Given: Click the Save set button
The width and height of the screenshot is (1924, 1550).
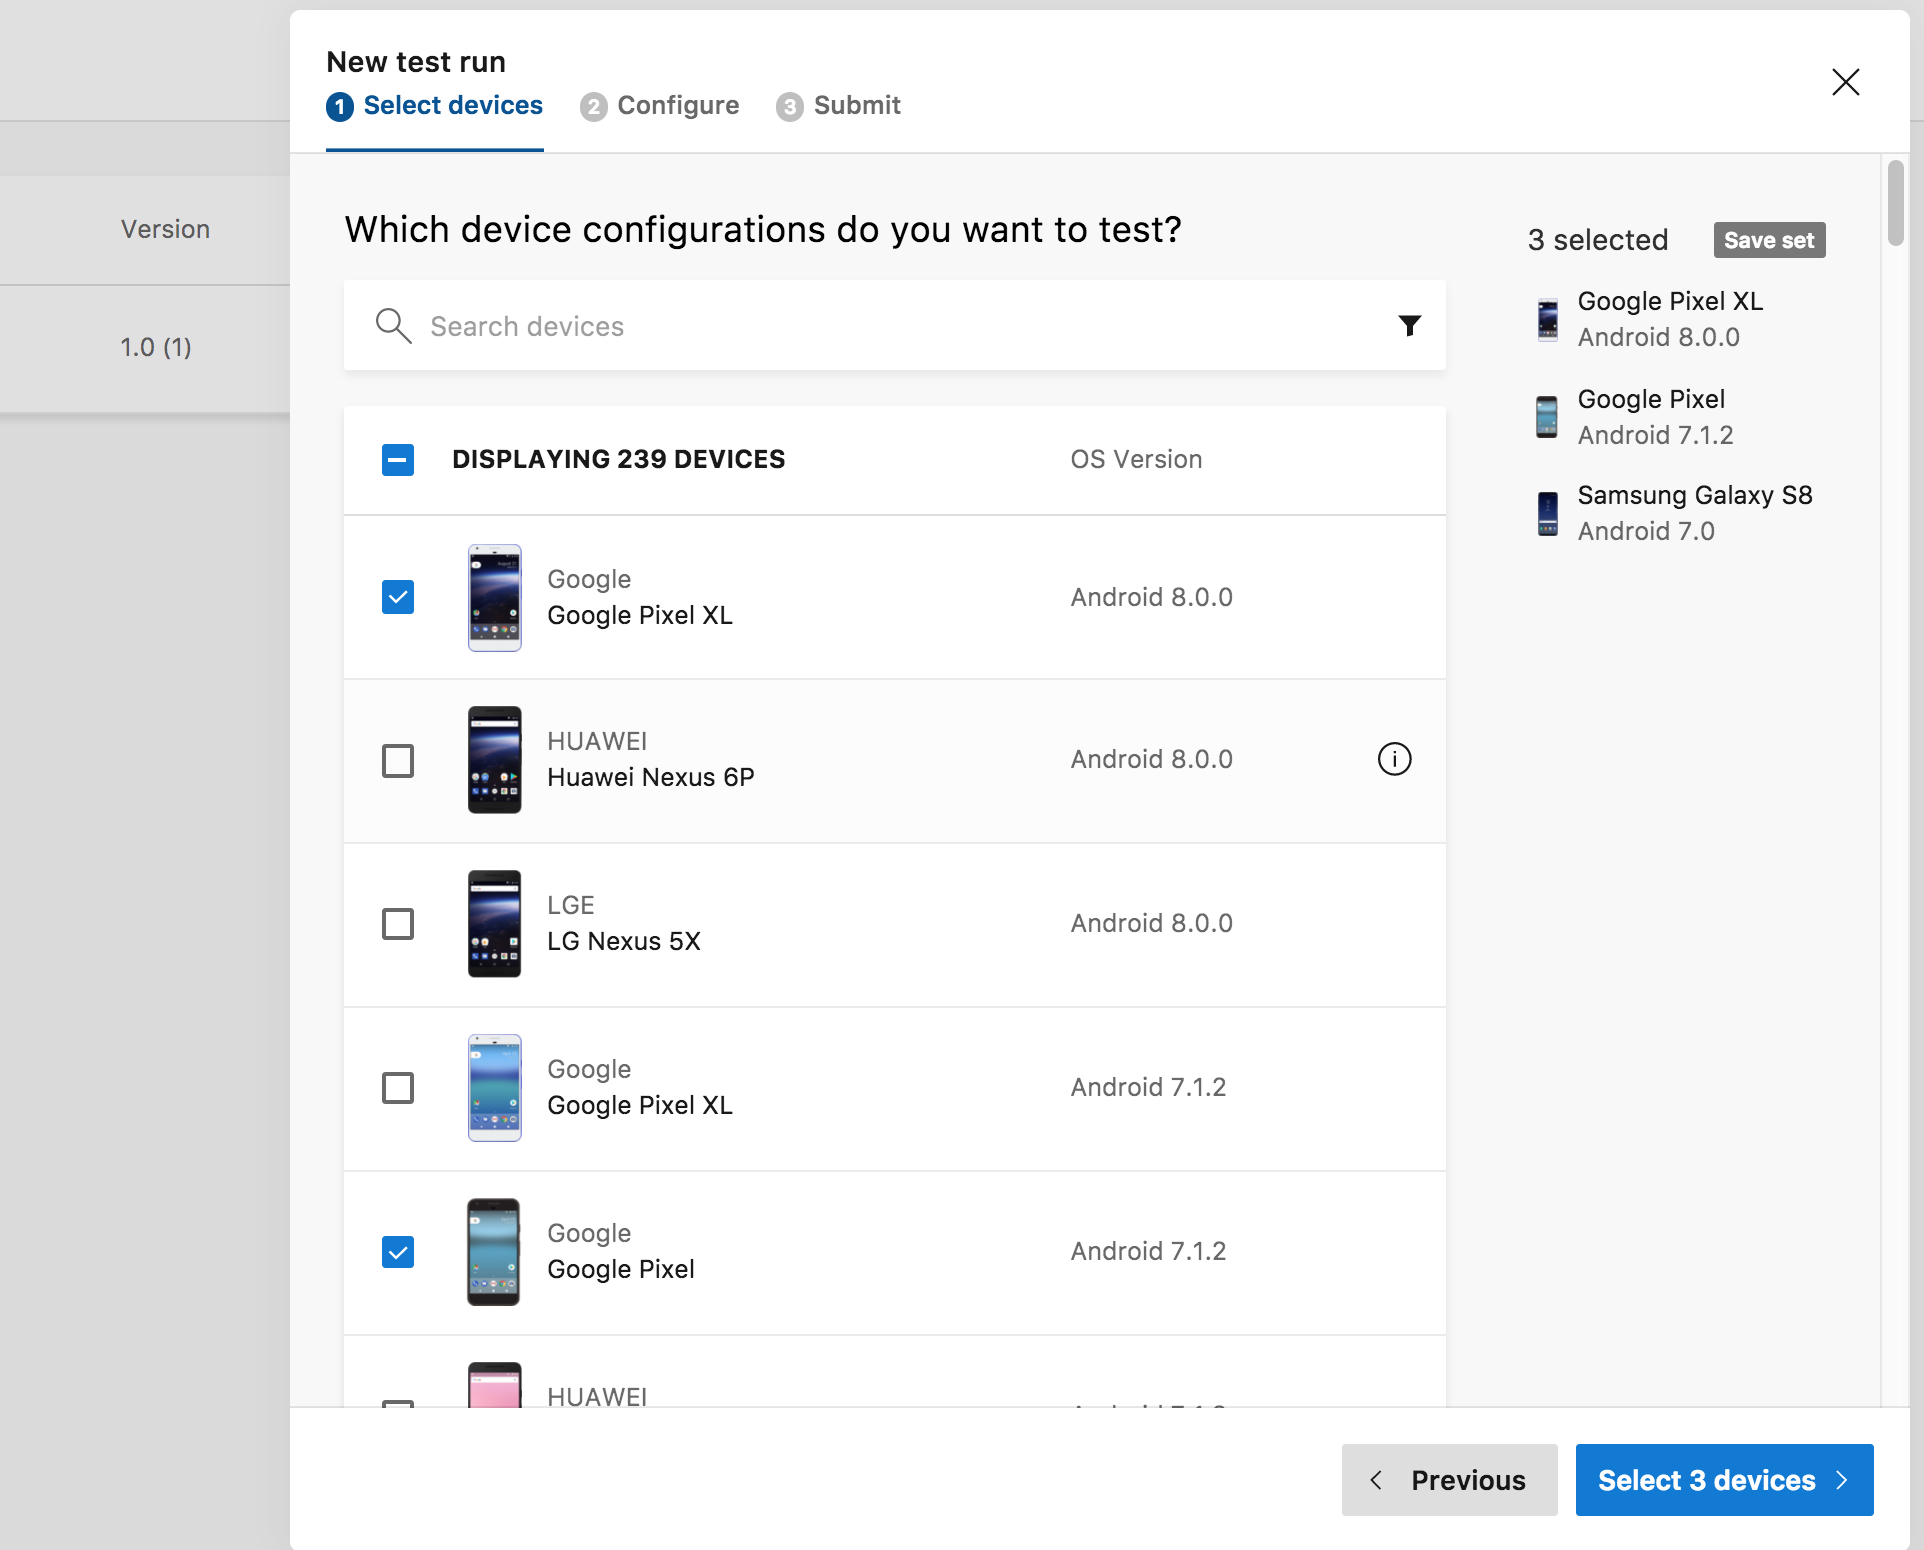Looking at the screenshot, I should (x=1769, y=240).
